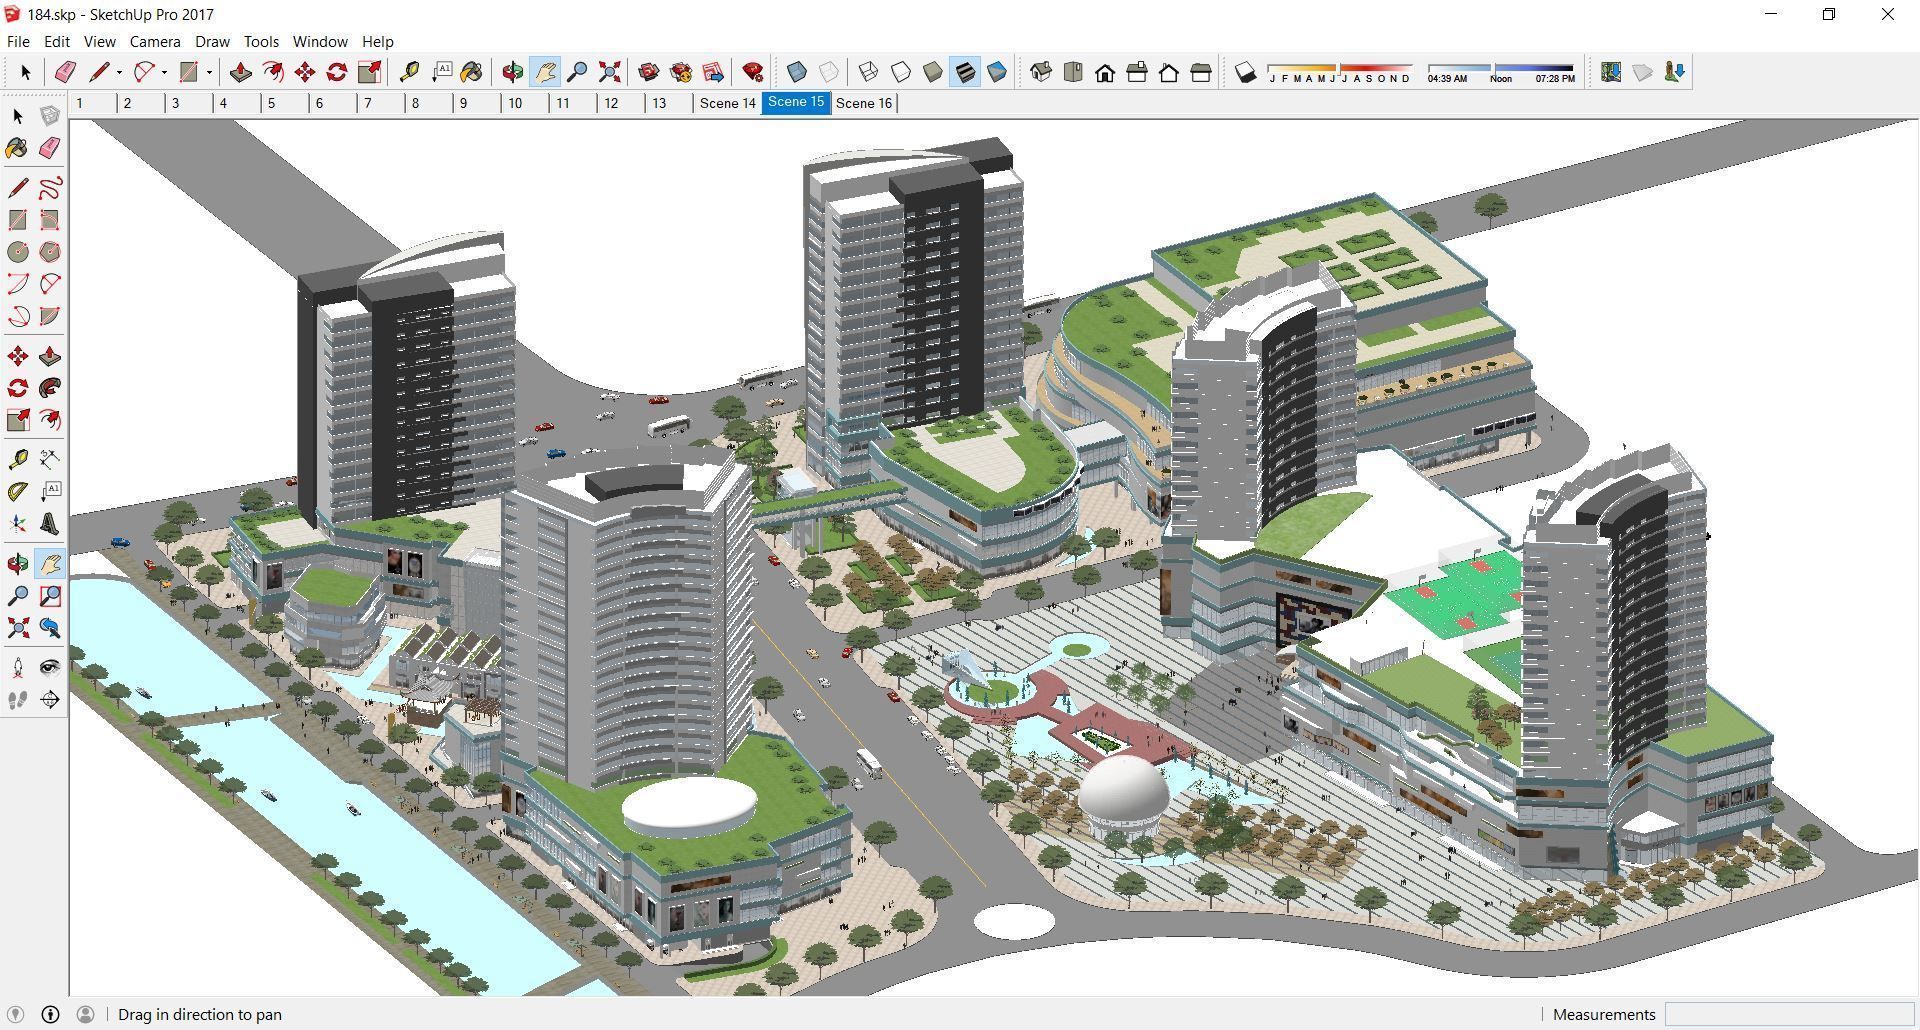1920x1030 pixels.
Task: Choose the Freehand drawing tool
Action: 49,188
